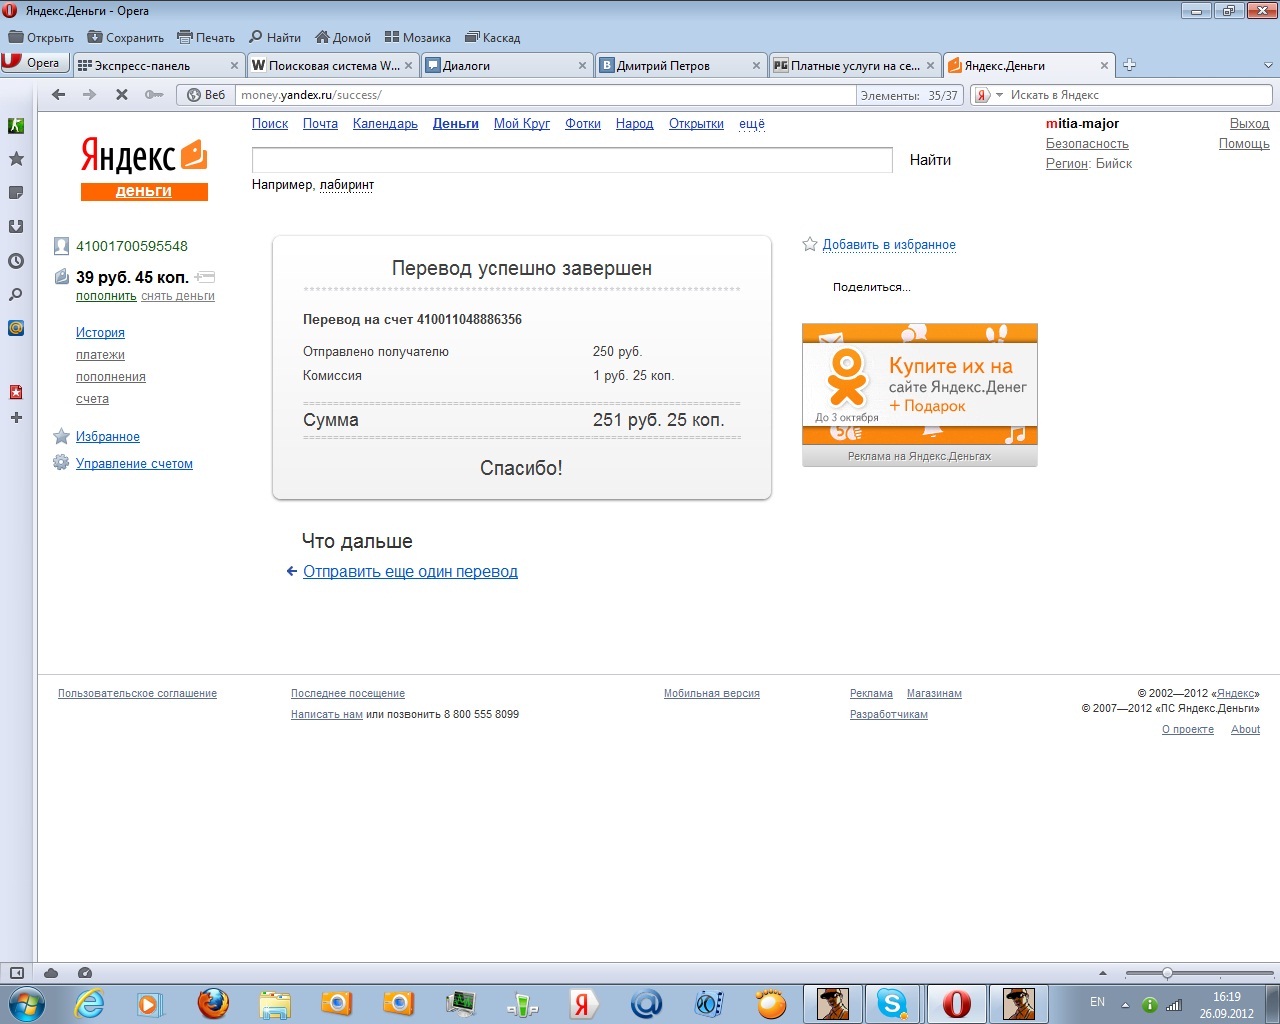Open the Календарь link in the top navigation
The width and height of the screenshot is (1280, 1024).
(385, 124)
